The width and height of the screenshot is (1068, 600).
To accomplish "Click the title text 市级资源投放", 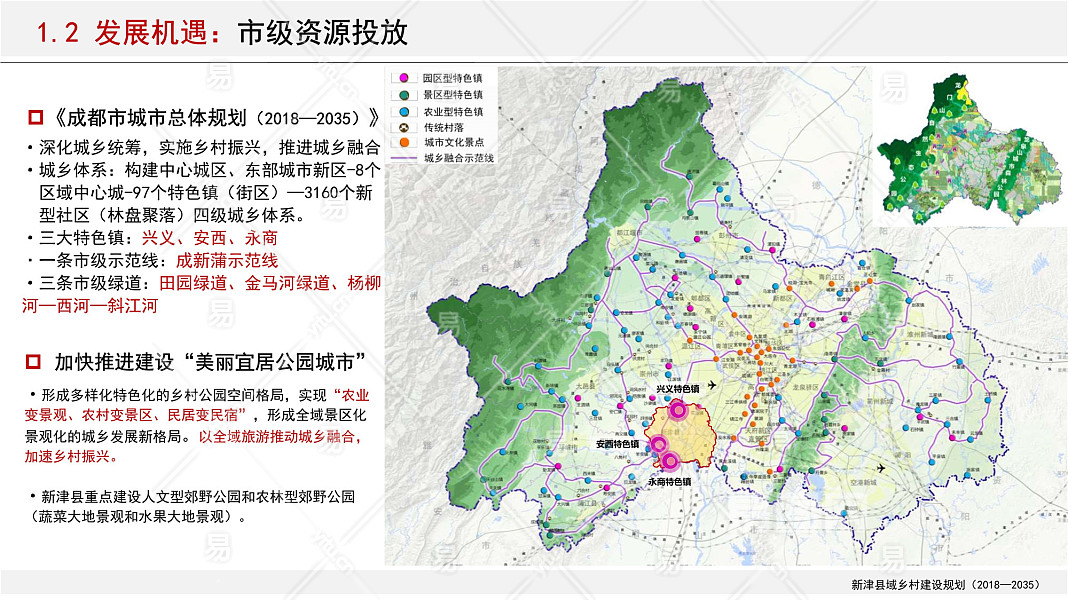I will [323, 32].
